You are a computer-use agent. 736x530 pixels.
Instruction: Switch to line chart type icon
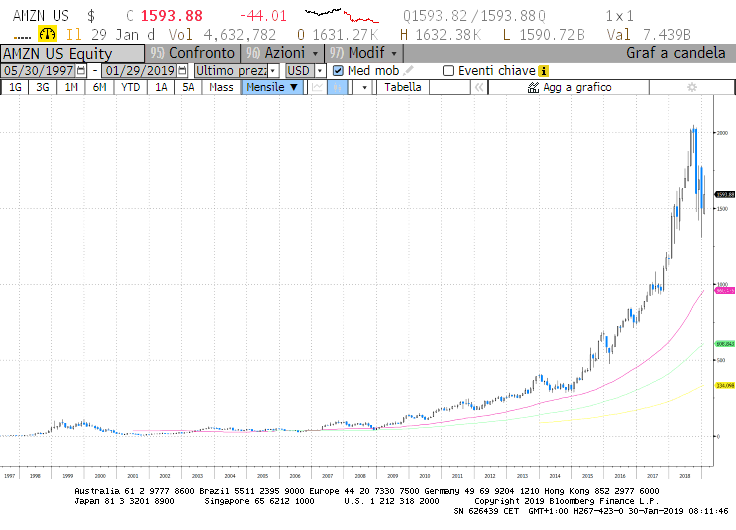pos(318,87)
